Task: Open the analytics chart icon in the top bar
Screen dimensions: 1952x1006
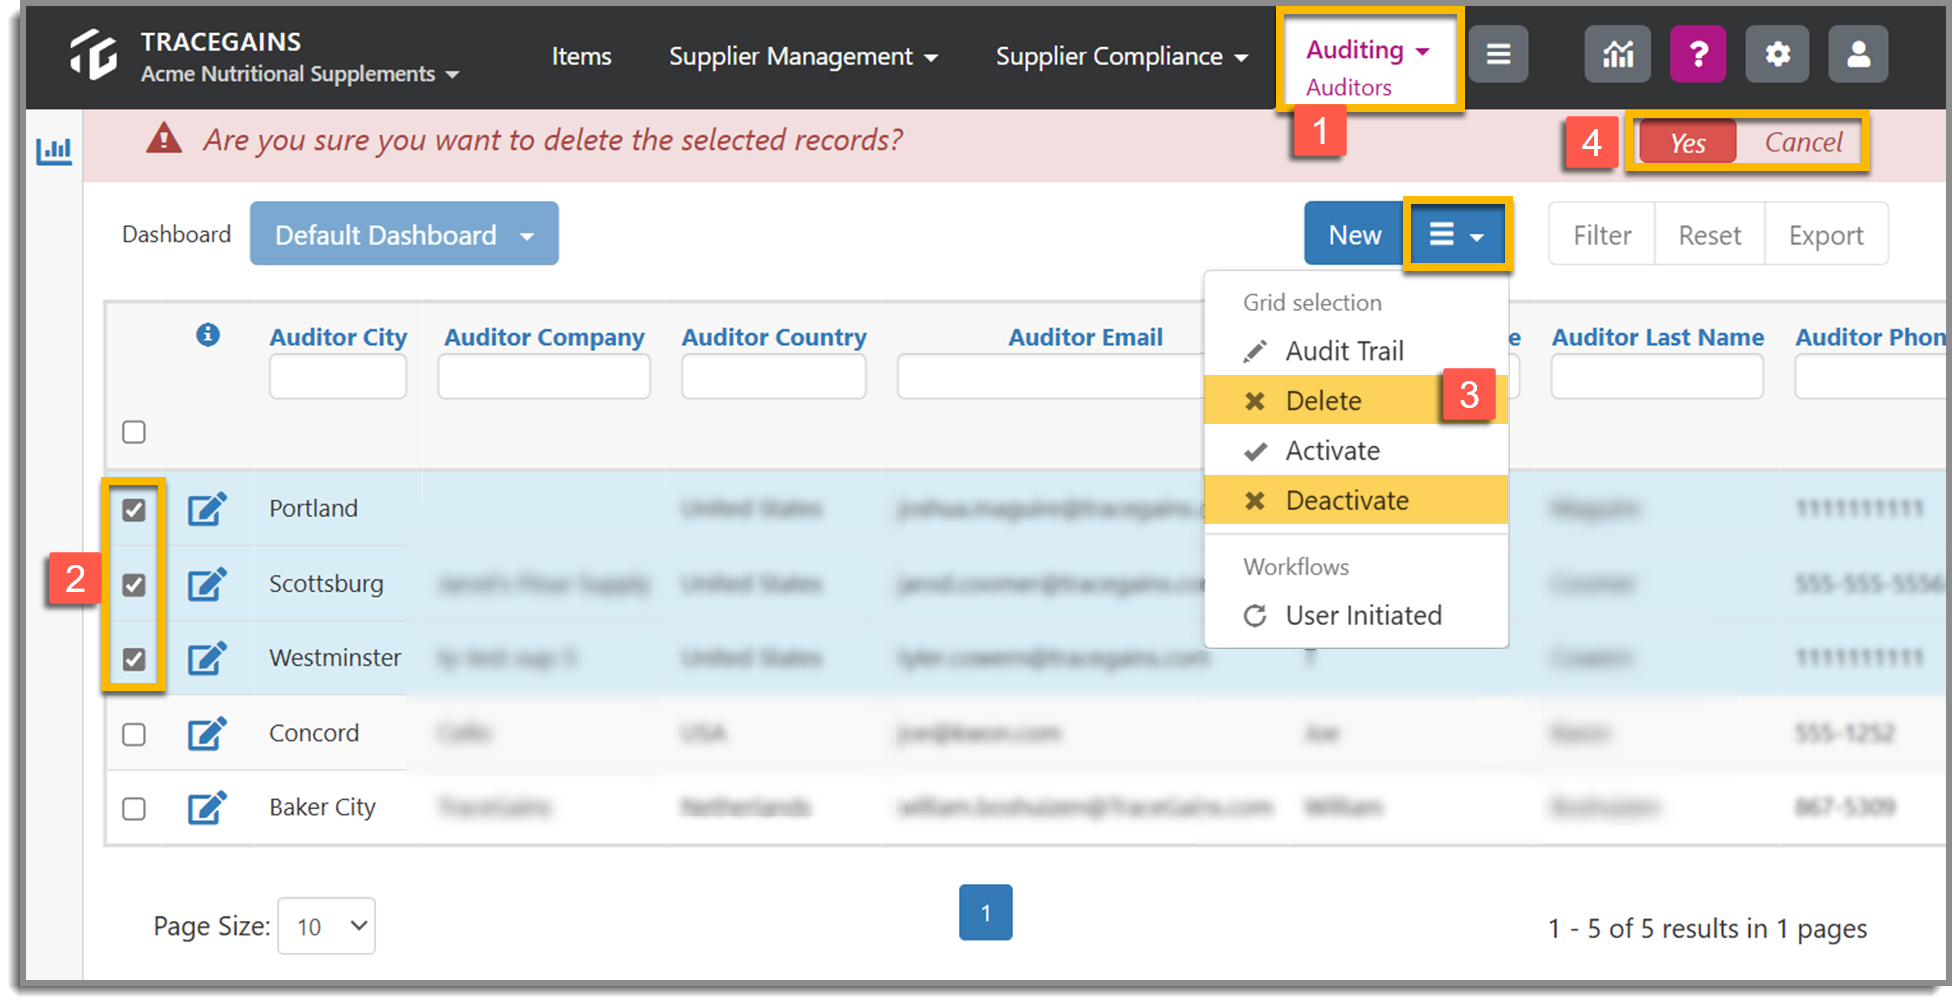Action: coord(1617,54)
